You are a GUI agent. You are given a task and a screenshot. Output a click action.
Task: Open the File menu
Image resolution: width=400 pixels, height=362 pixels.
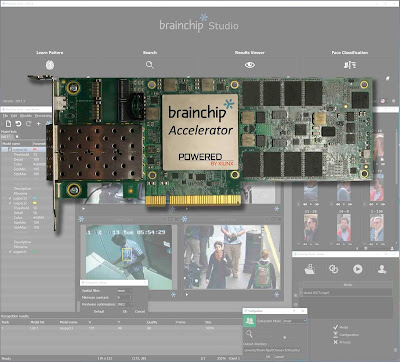pyautogui.click(x=5, y=116)
